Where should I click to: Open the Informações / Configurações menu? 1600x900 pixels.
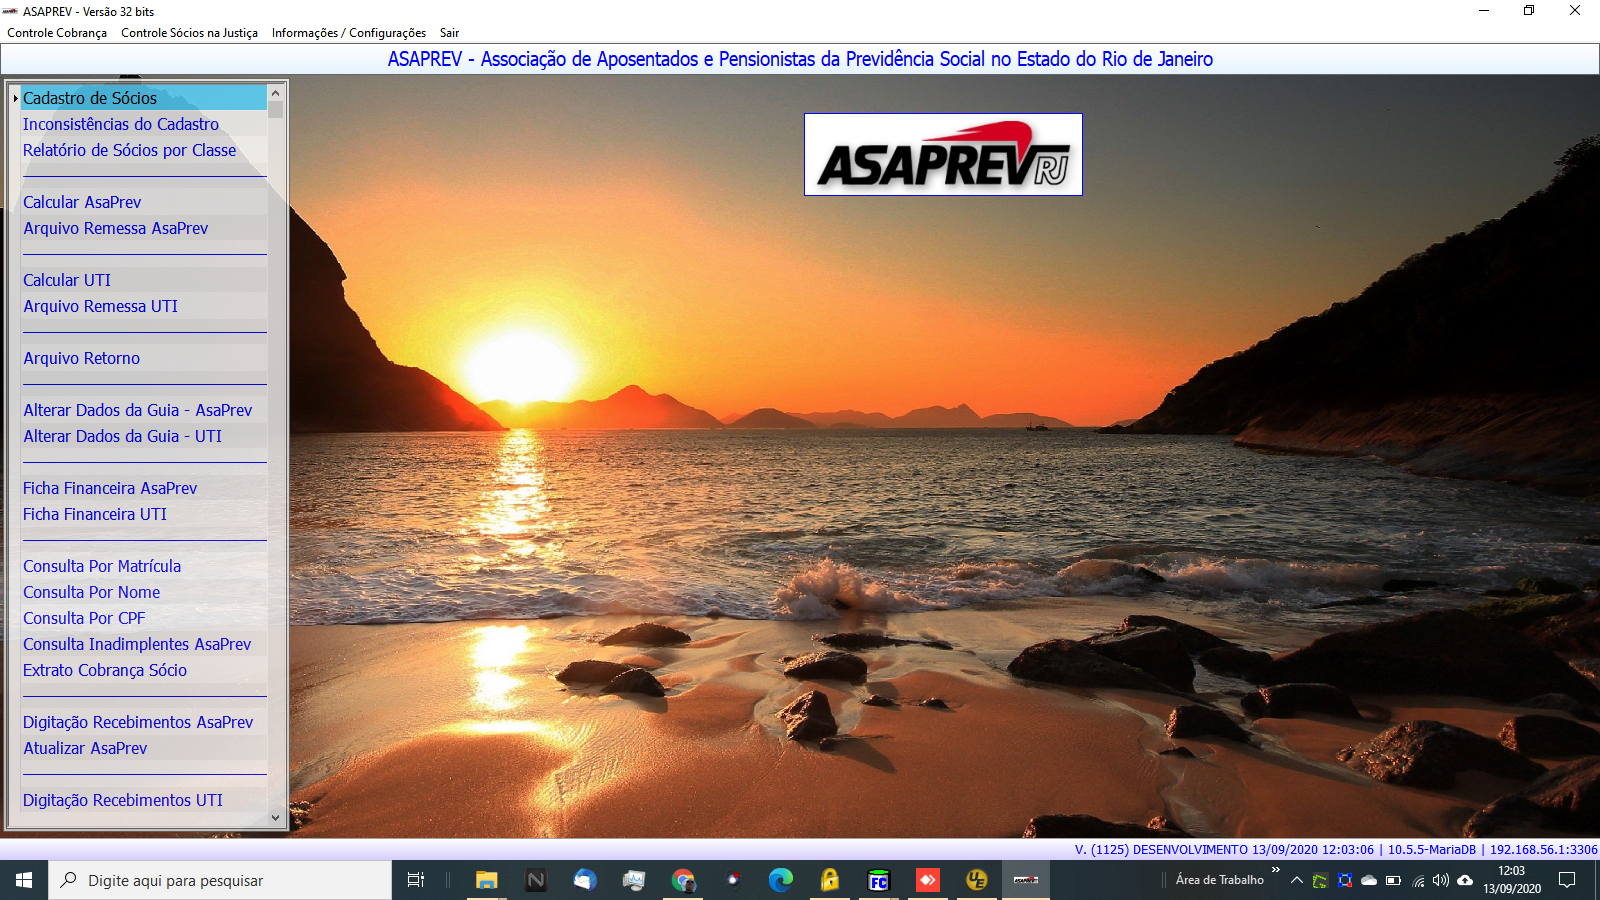[349, 33]
